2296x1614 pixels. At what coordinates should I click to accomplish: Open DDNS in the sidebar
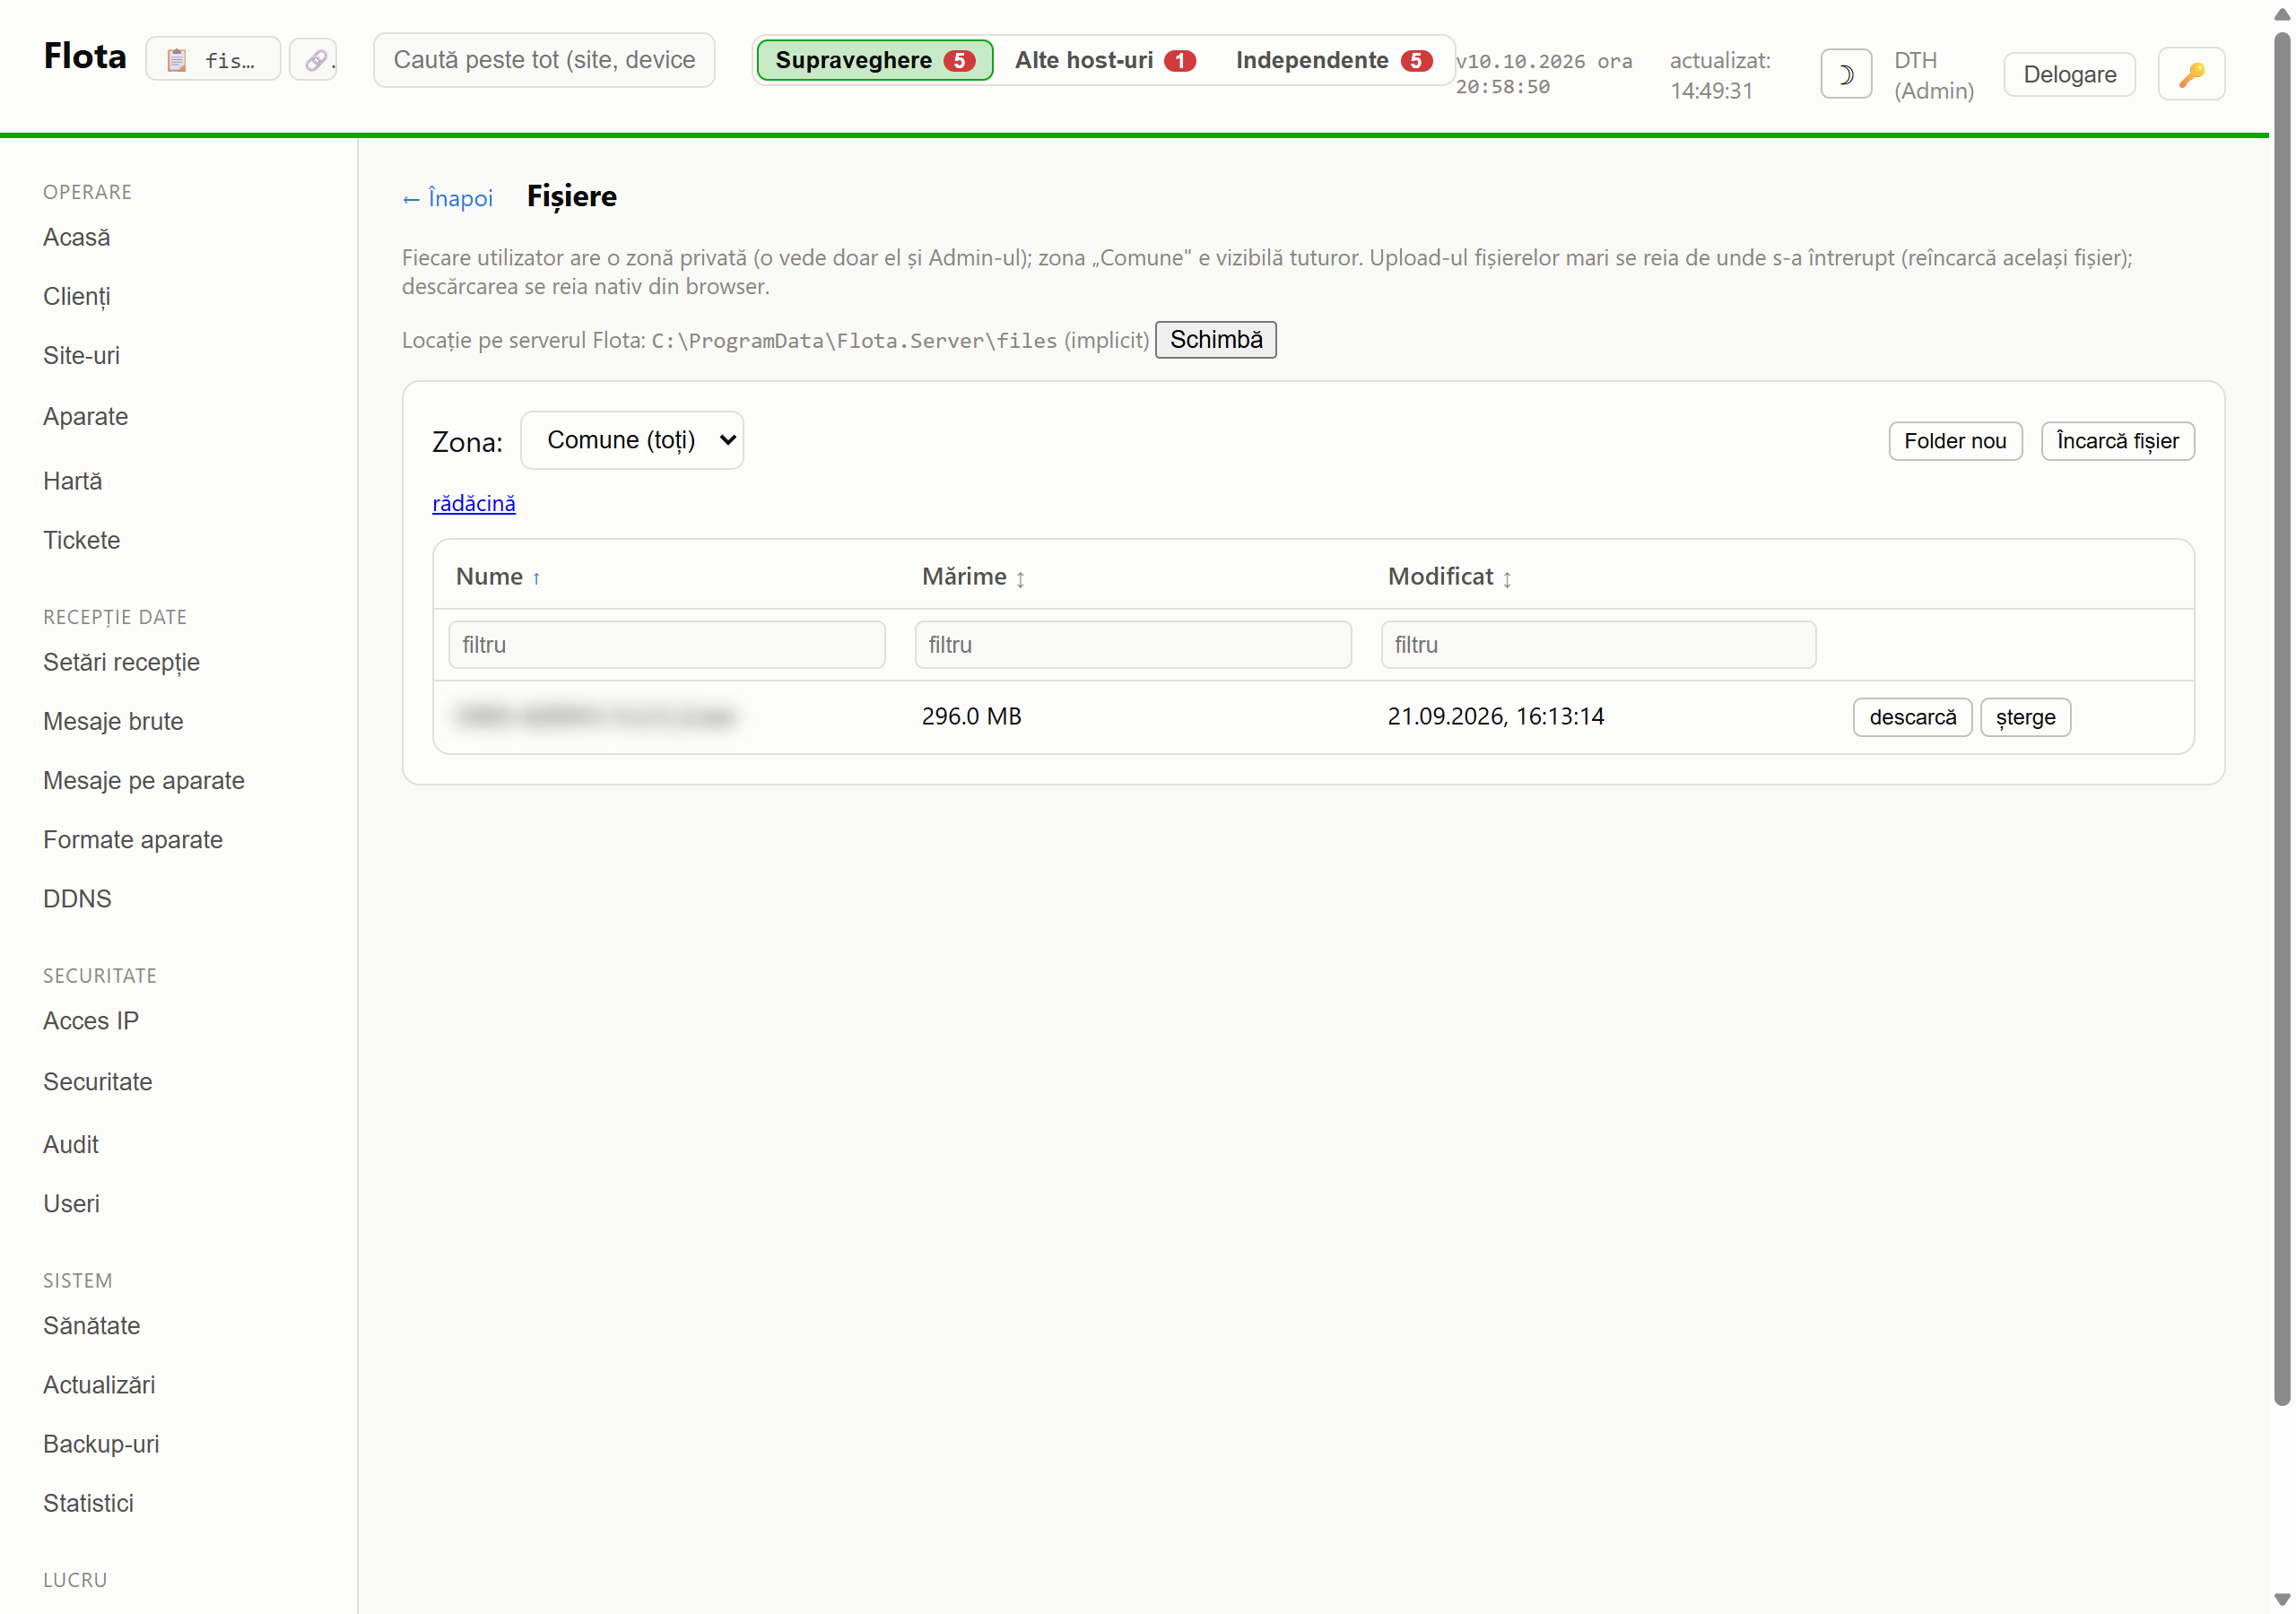(77, 899)
